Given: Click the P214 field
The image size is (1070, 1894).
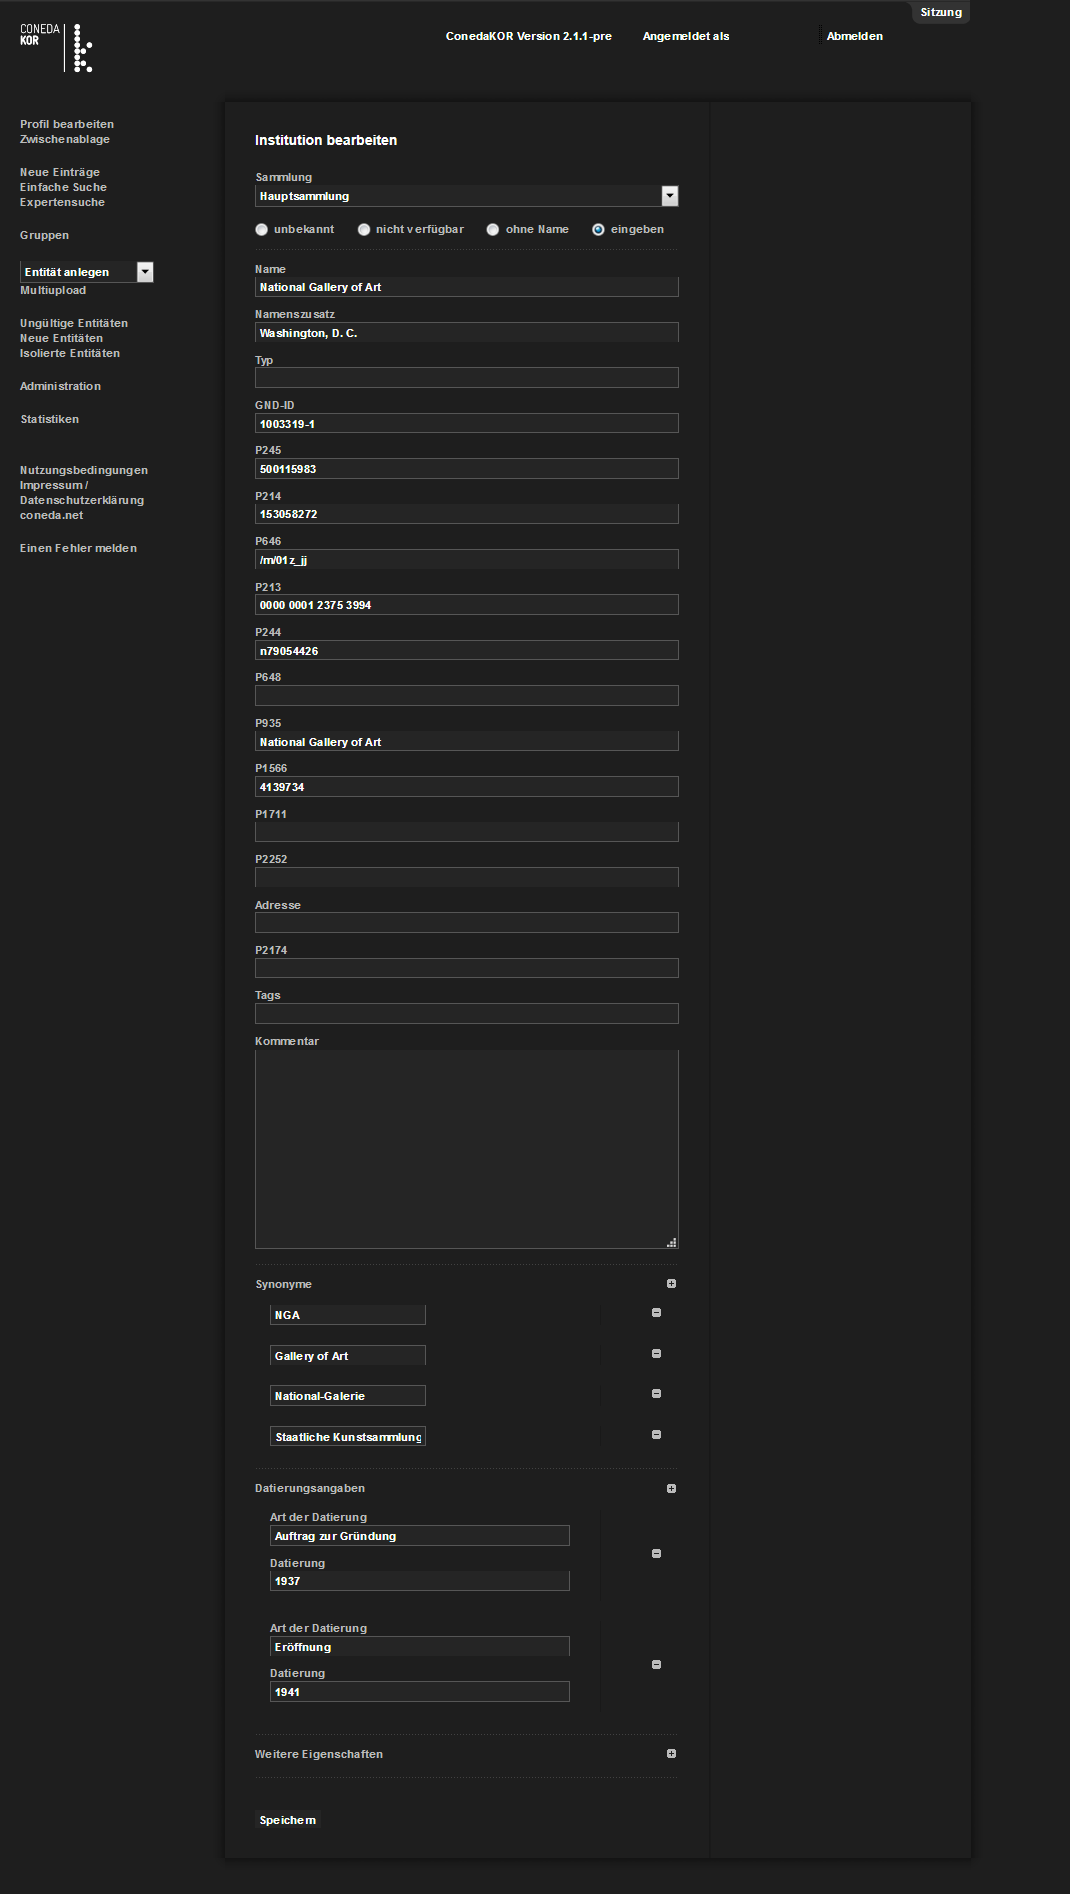Looking at the screenshot, I should (x=467, y=514).
